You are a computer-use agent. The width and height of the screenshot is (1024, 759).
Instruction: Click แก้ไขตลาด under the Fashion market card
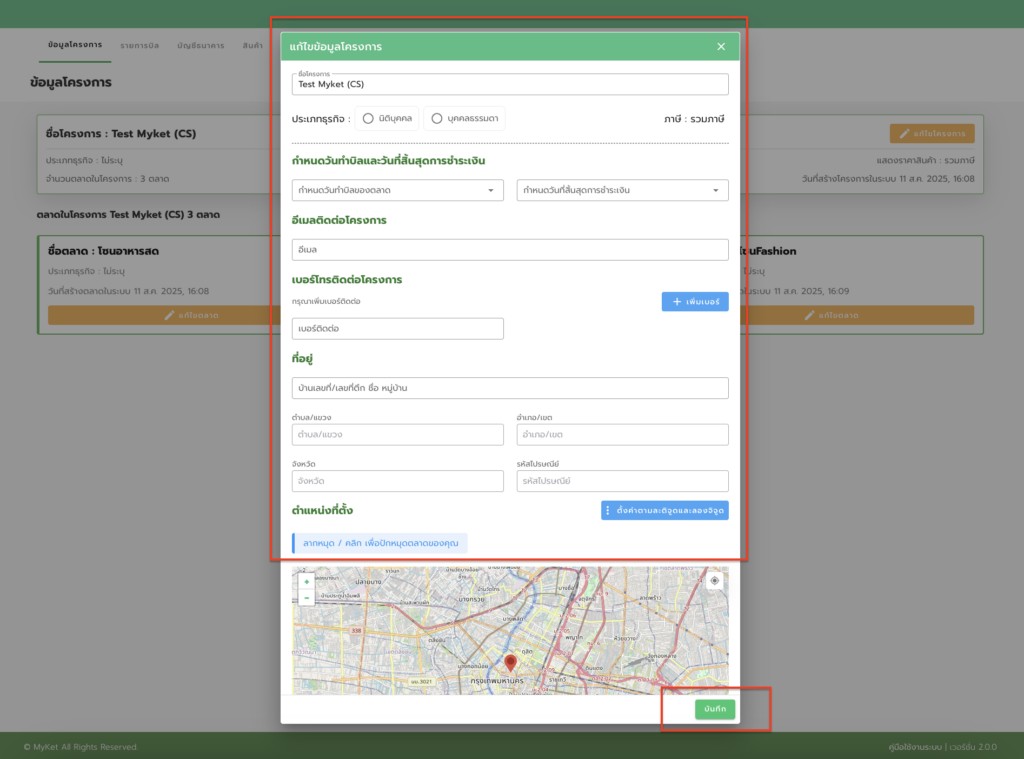(x=856, y=315)
